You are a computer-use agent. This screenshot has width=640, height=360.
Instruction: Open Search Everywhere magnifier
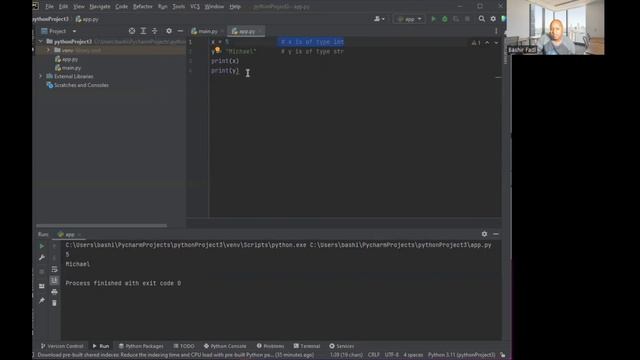point(482,19)
